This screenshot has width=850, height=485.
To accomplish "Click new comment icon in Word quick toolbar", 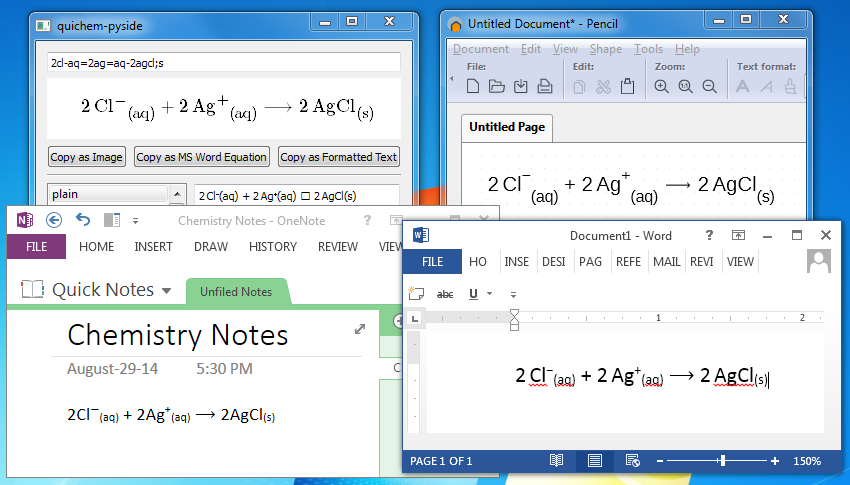I will pyautogui.click(x=416, y=293).
